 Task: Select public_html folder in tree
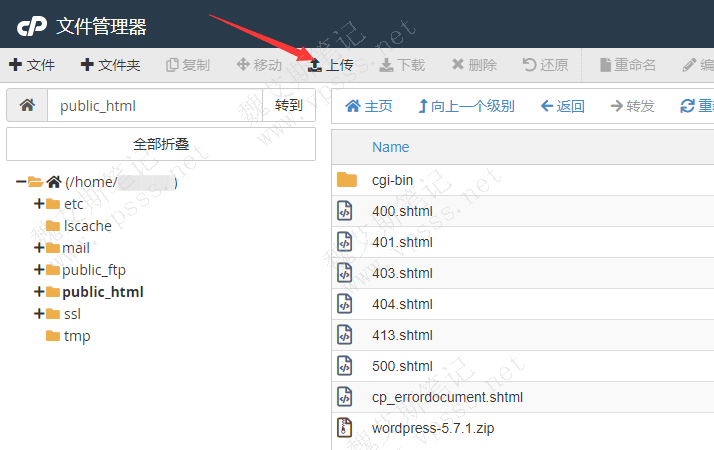coord(103,292)
